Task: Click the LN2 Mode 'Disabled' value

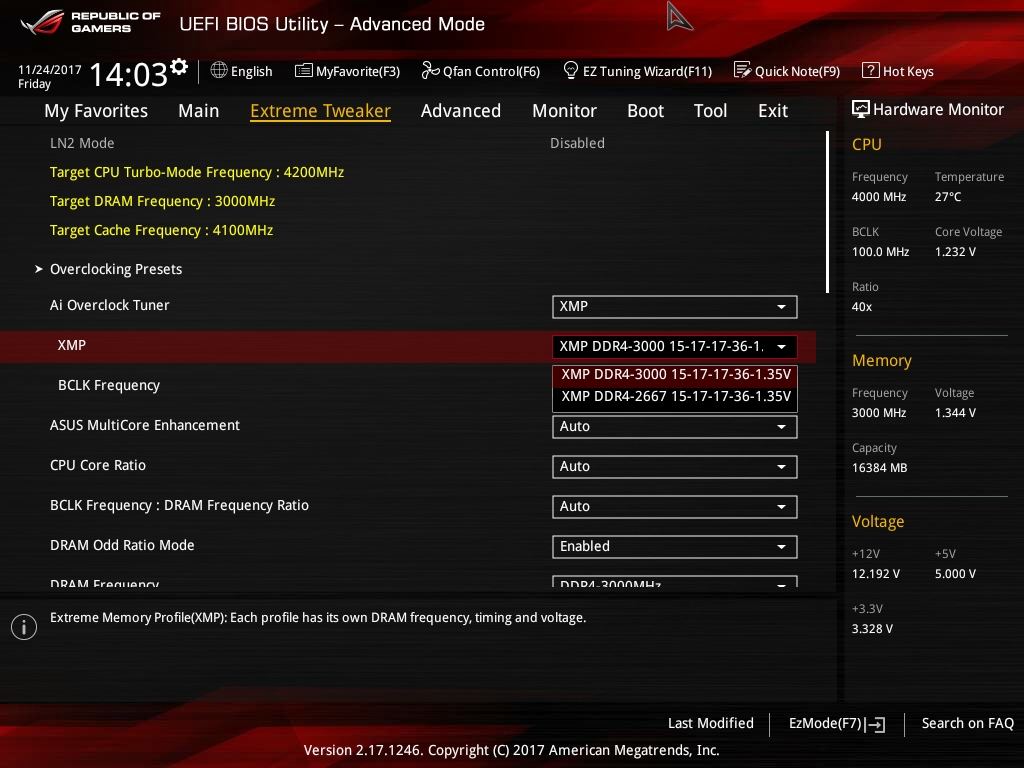Action: [x=577, y=143]
